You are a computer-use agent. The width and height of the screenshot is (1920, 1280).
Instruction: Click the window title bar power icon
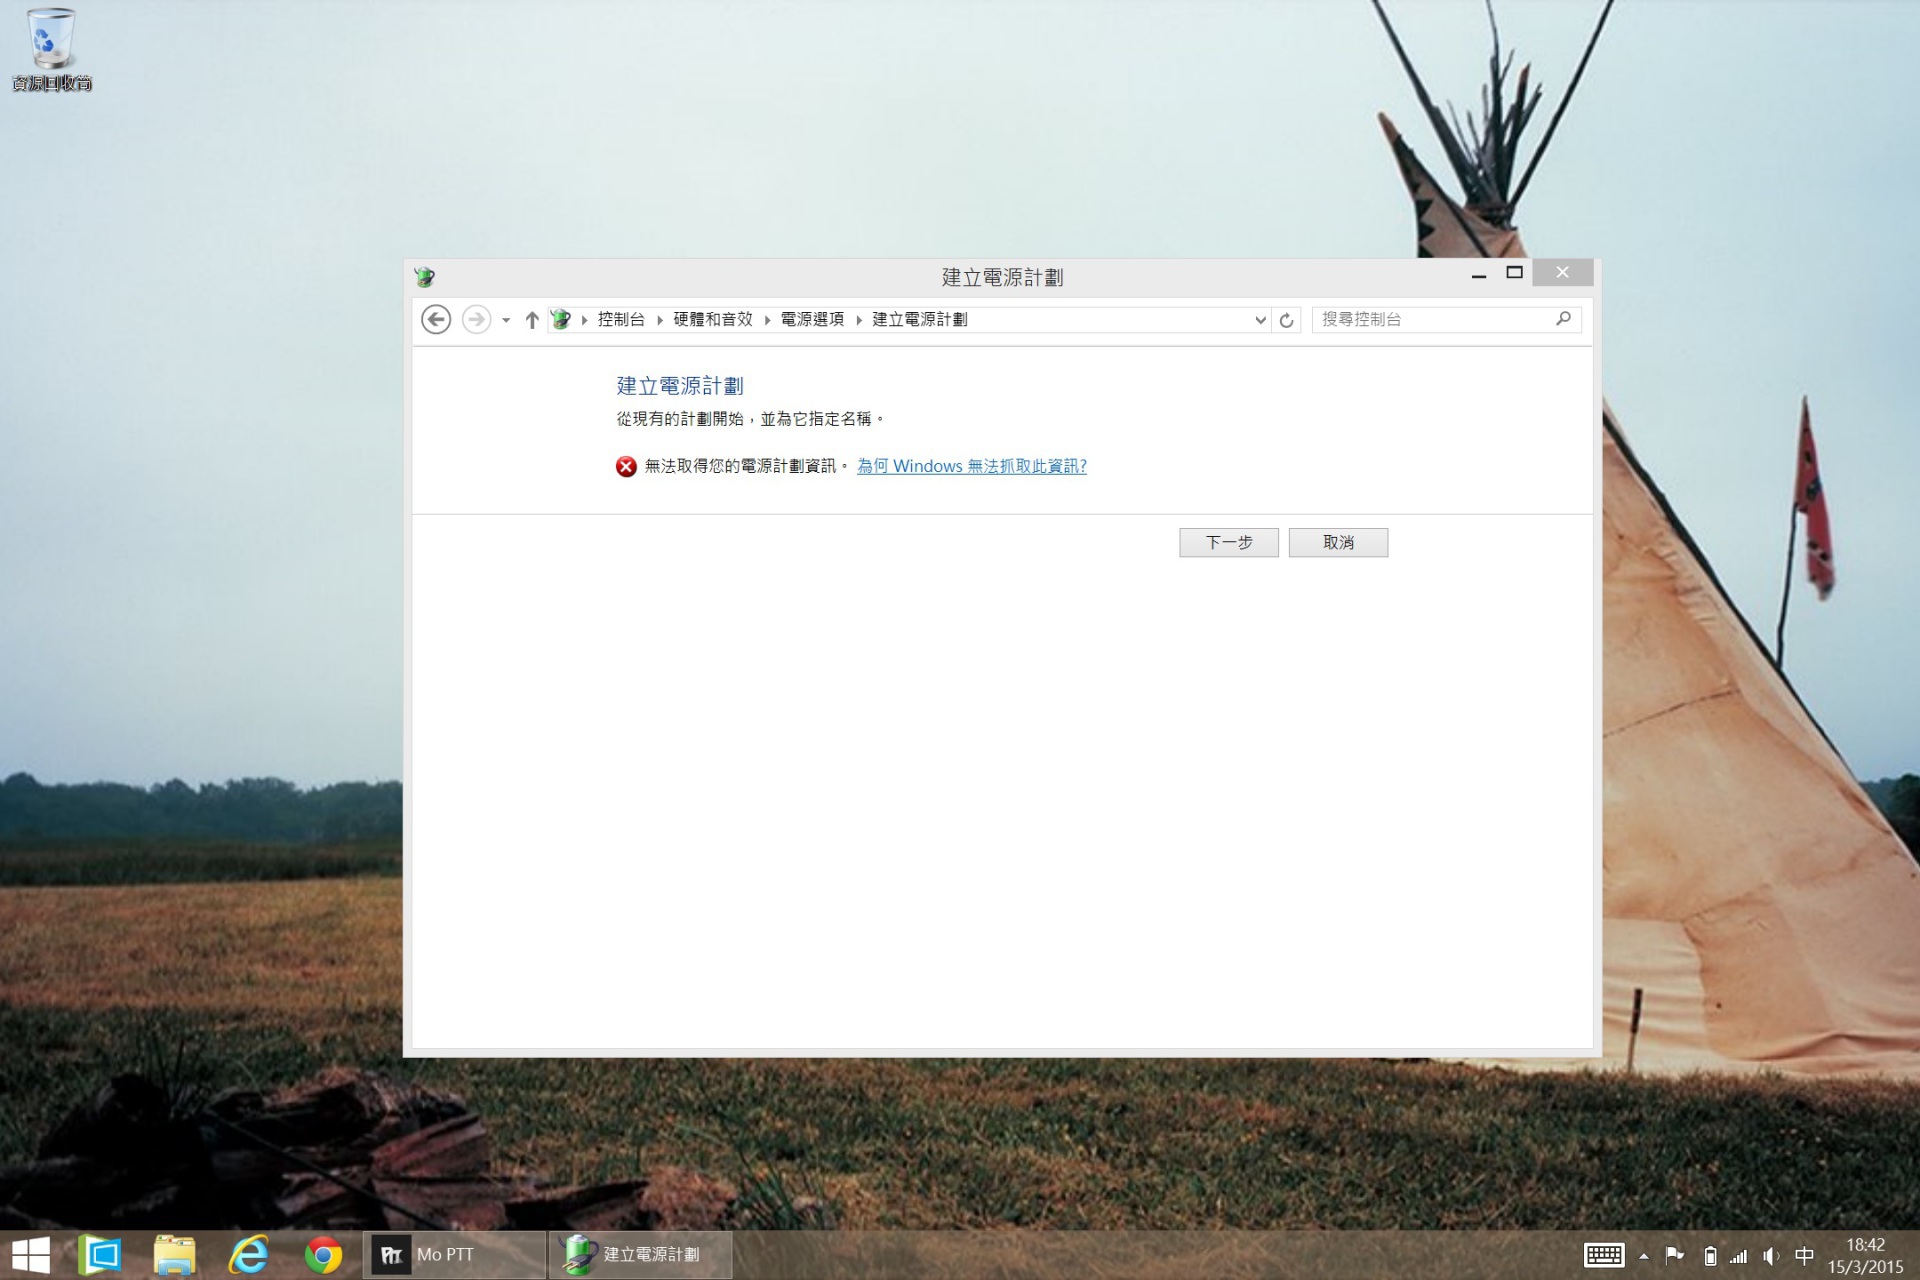pos(424,277)
